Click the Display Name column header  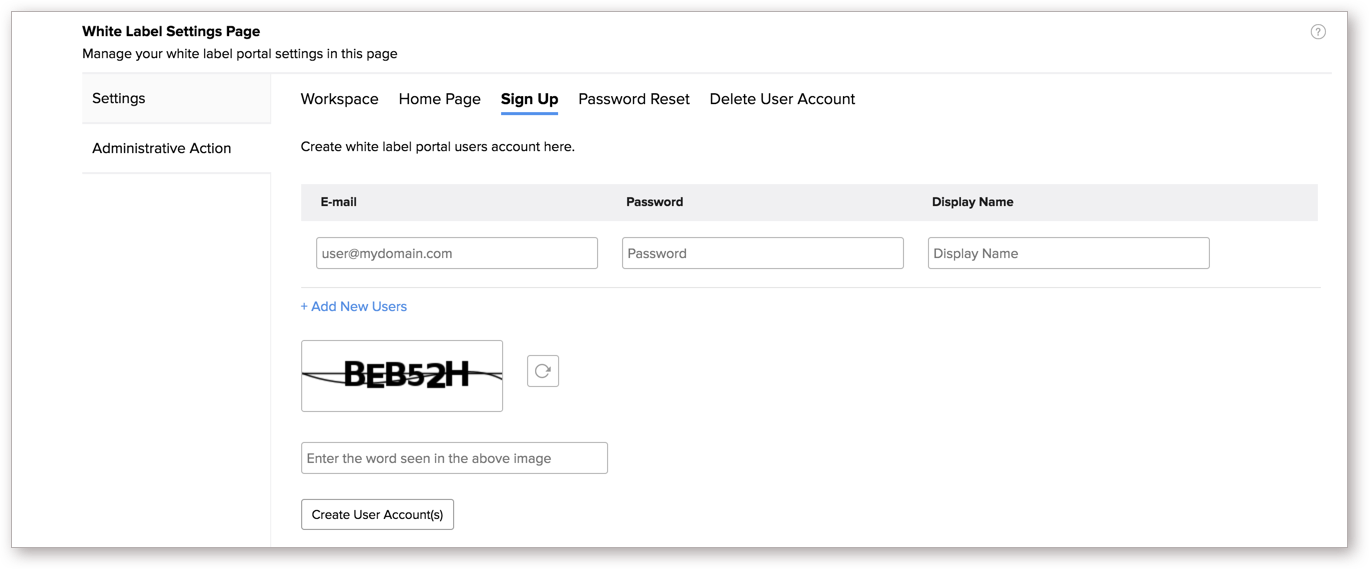[x=972, y=202]
